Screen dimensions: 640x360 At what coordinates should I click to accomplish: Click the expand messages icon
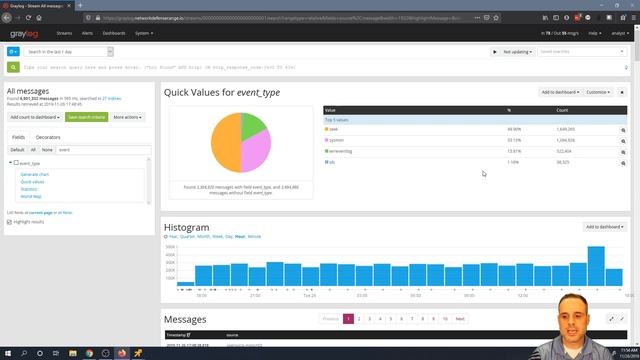tap(611, 319)
